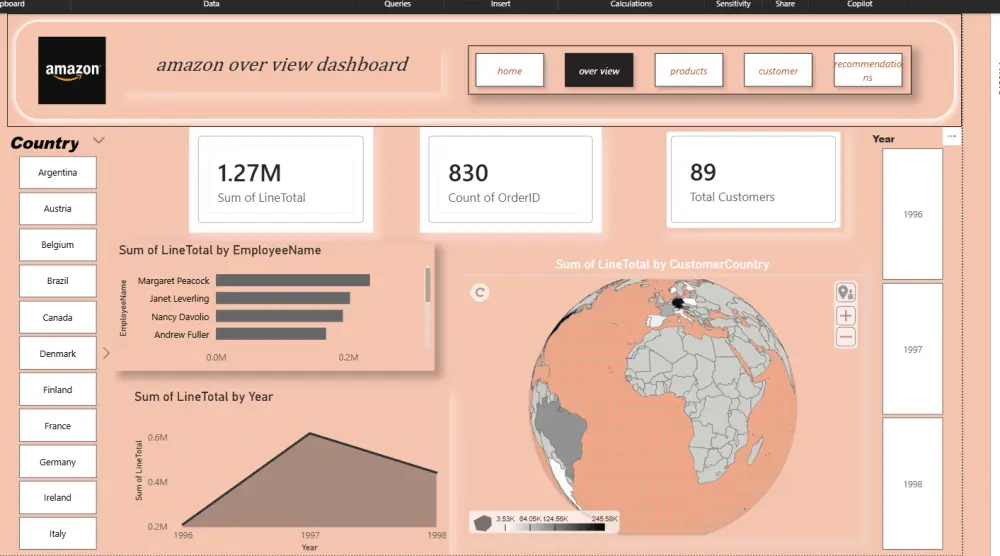
Task: Open the Queries ribbon group
Action: [x=397, y=4]
